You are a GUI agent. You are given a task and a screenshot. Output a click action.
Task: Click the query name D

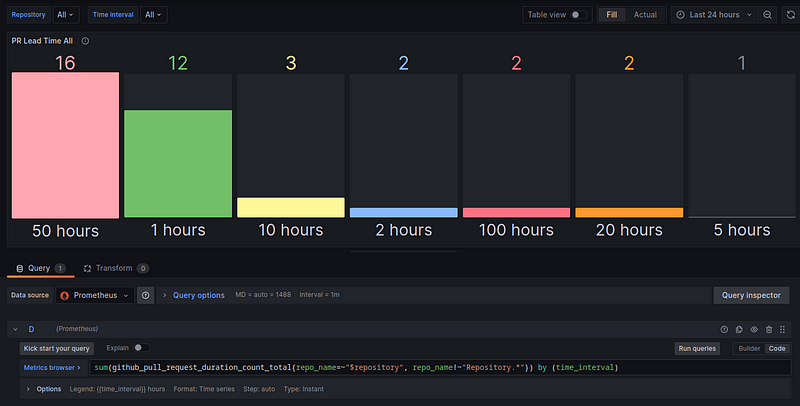click(31, 329)
